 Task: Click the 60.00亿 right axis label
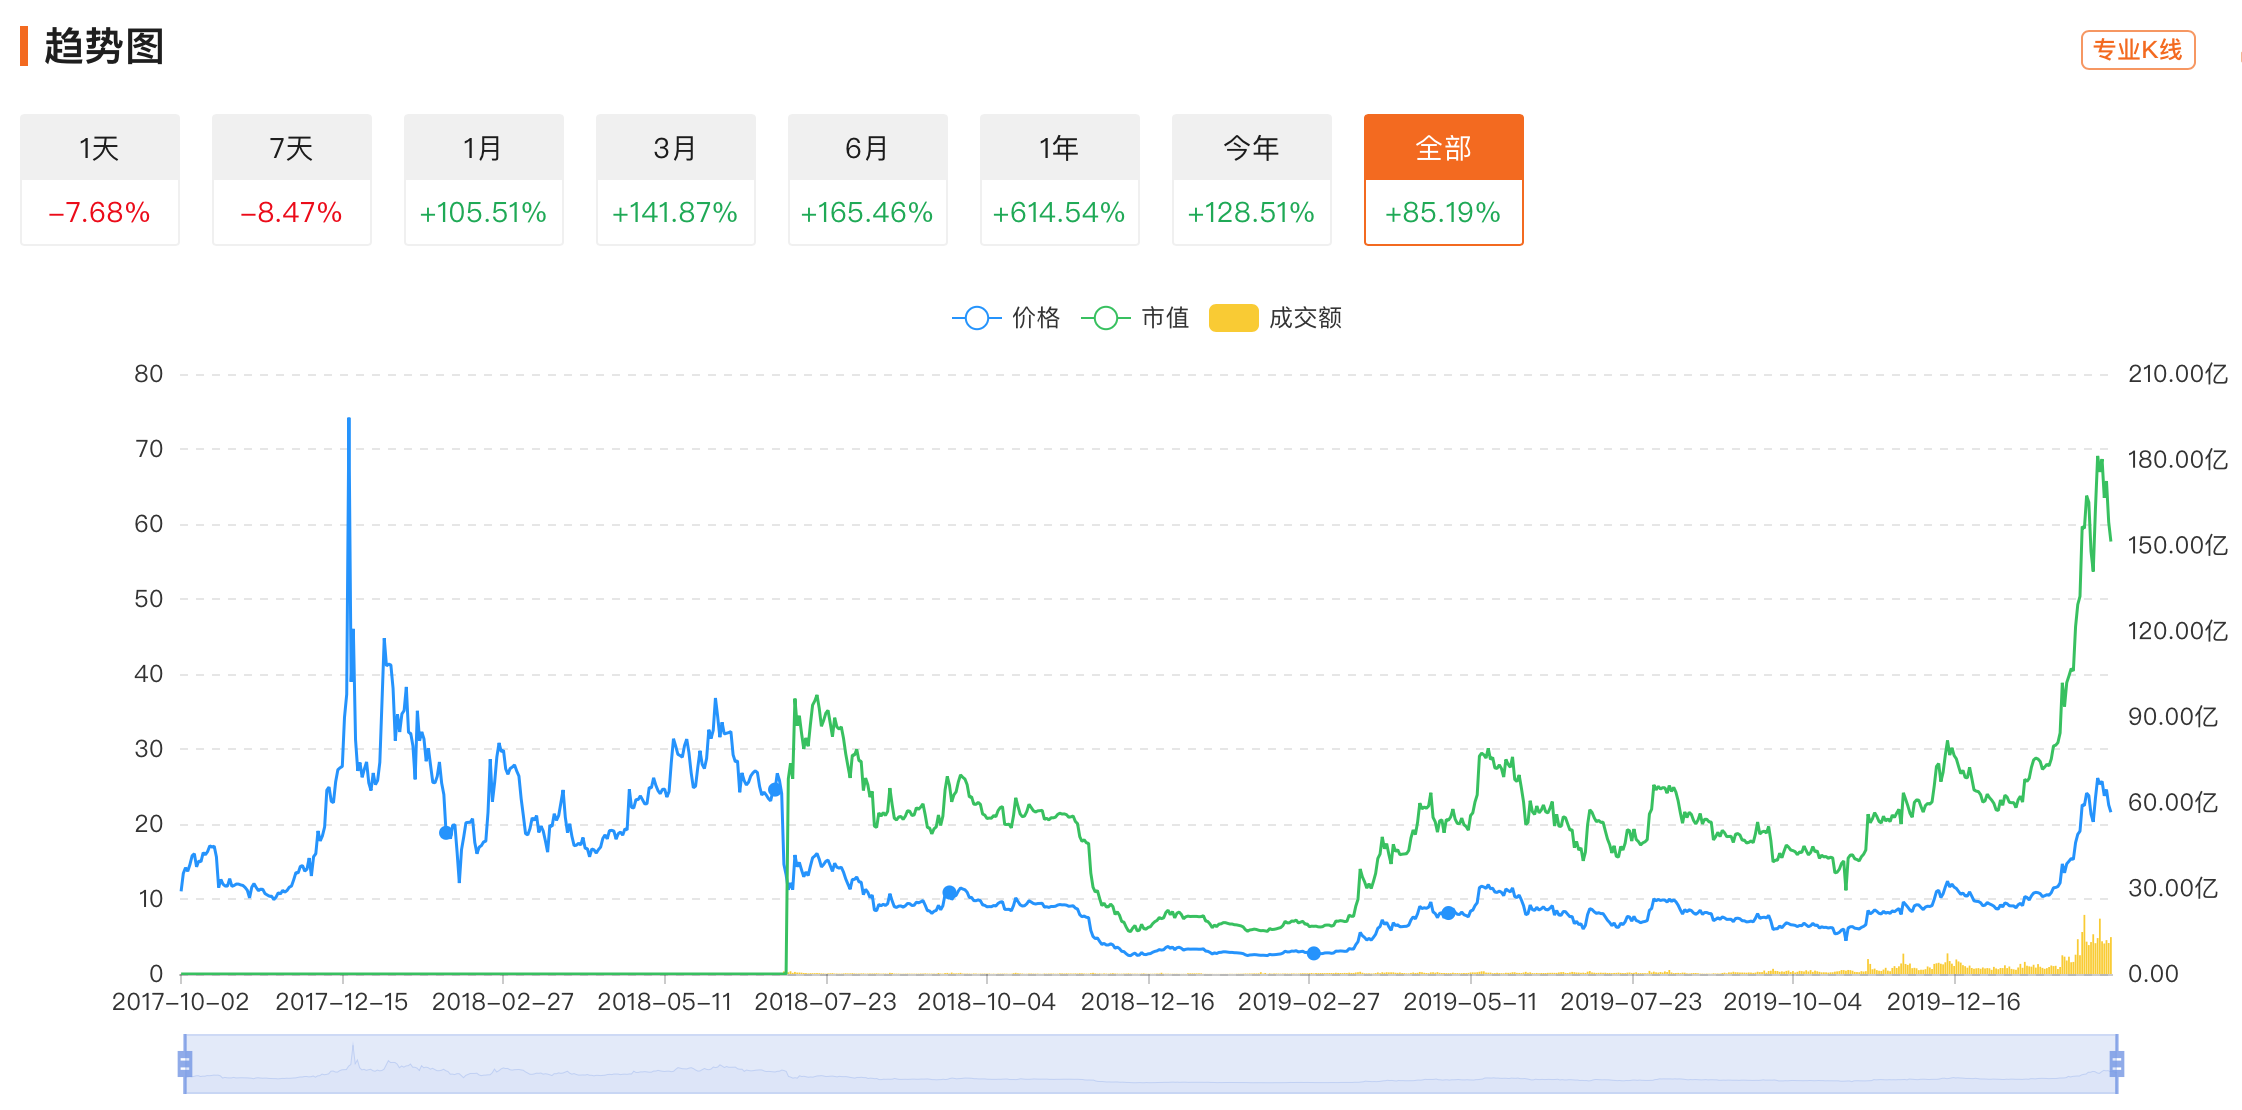pyautogui.click(x=2173, y=803)
